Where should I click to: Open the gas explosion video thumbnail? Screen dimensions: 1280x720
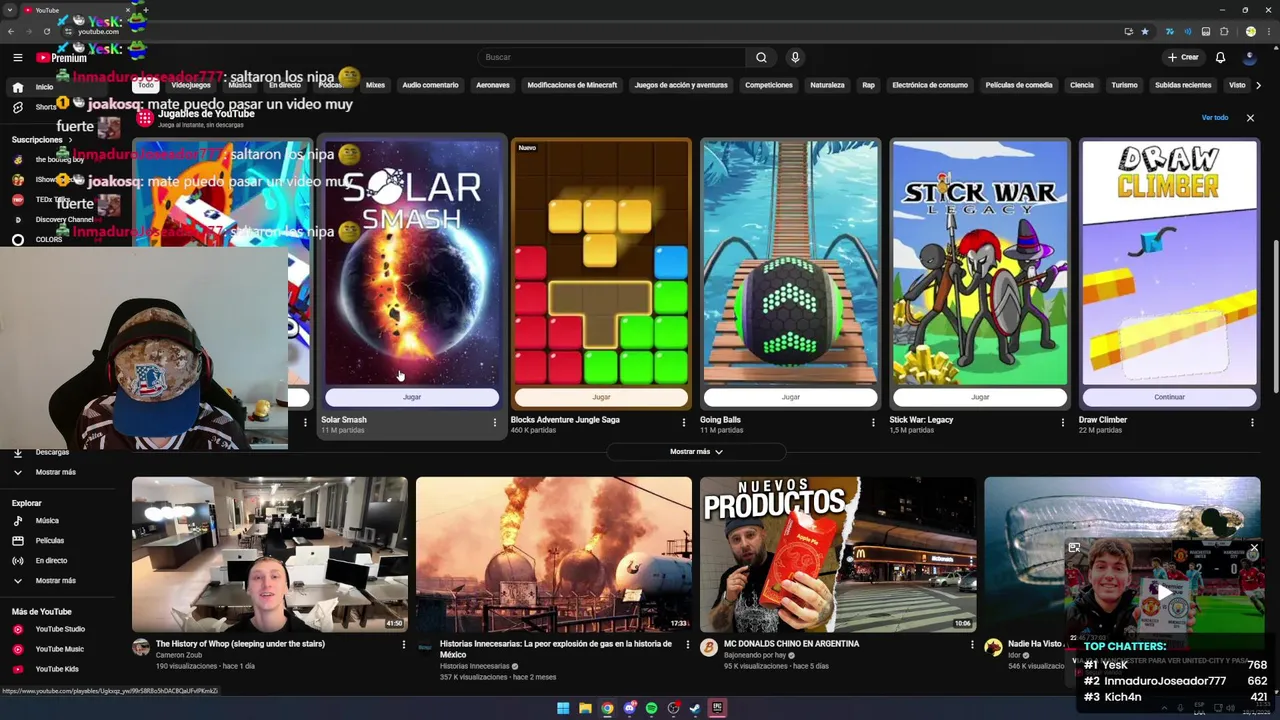554,554
